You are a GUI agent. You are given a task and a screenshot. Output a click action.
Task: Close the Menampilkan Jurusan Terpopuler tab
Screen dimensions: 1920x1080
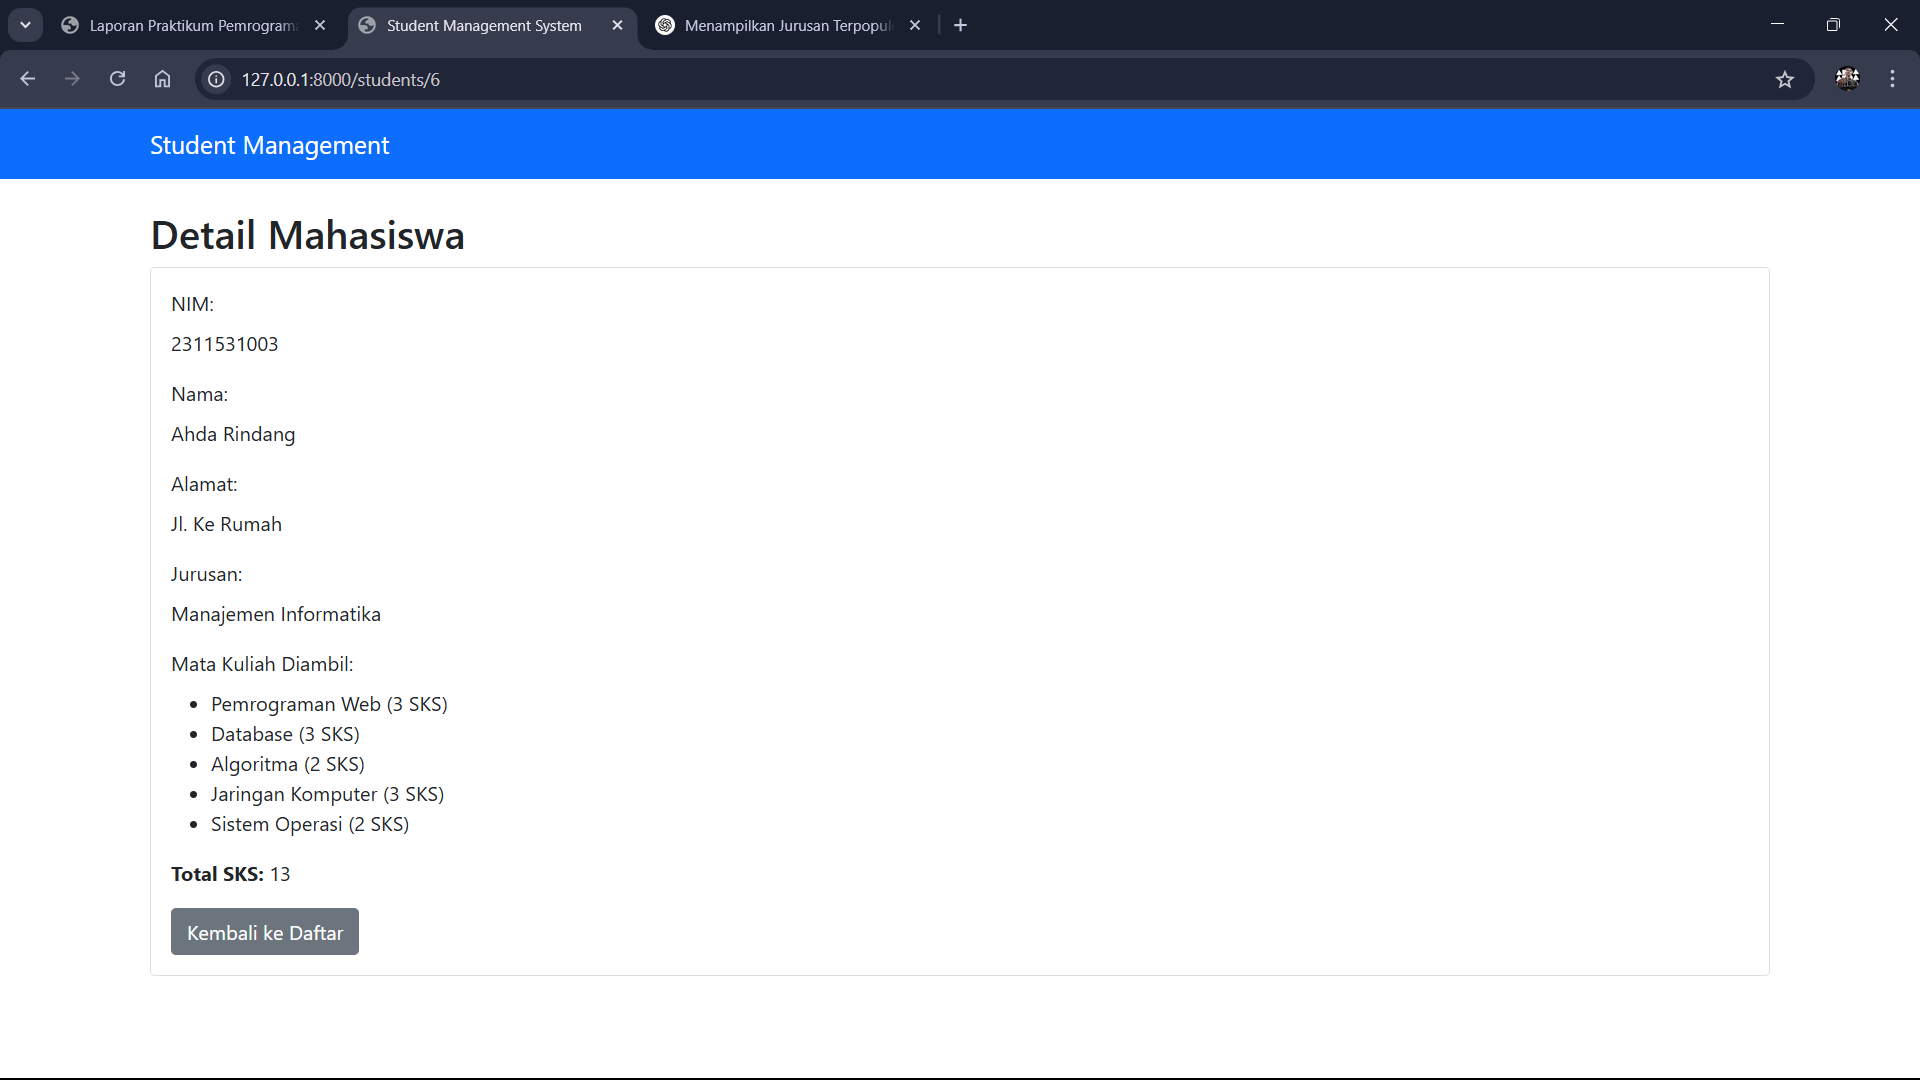[914, 25]
